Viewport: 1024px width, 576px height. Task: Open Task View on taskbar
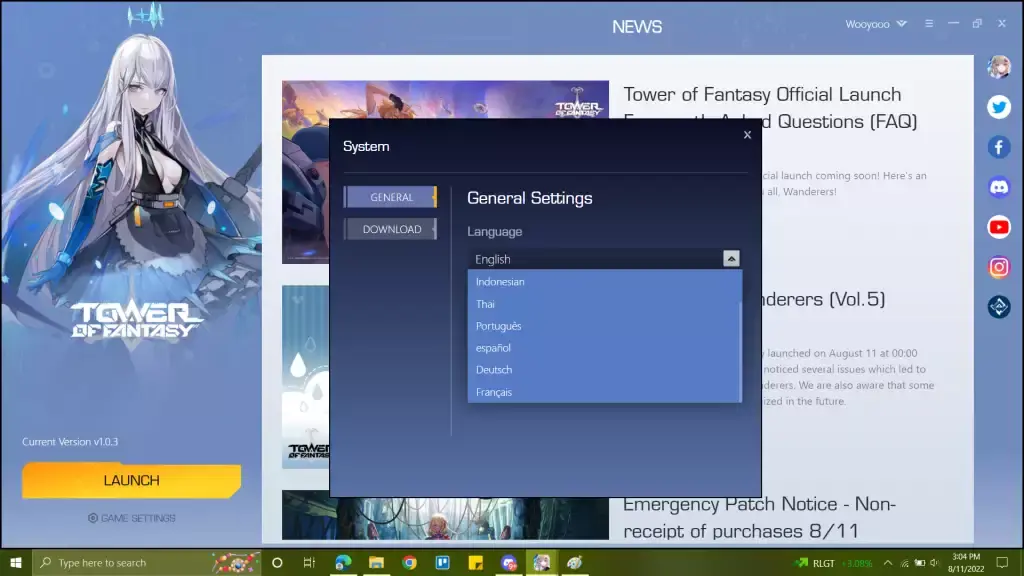click(310, 562)
